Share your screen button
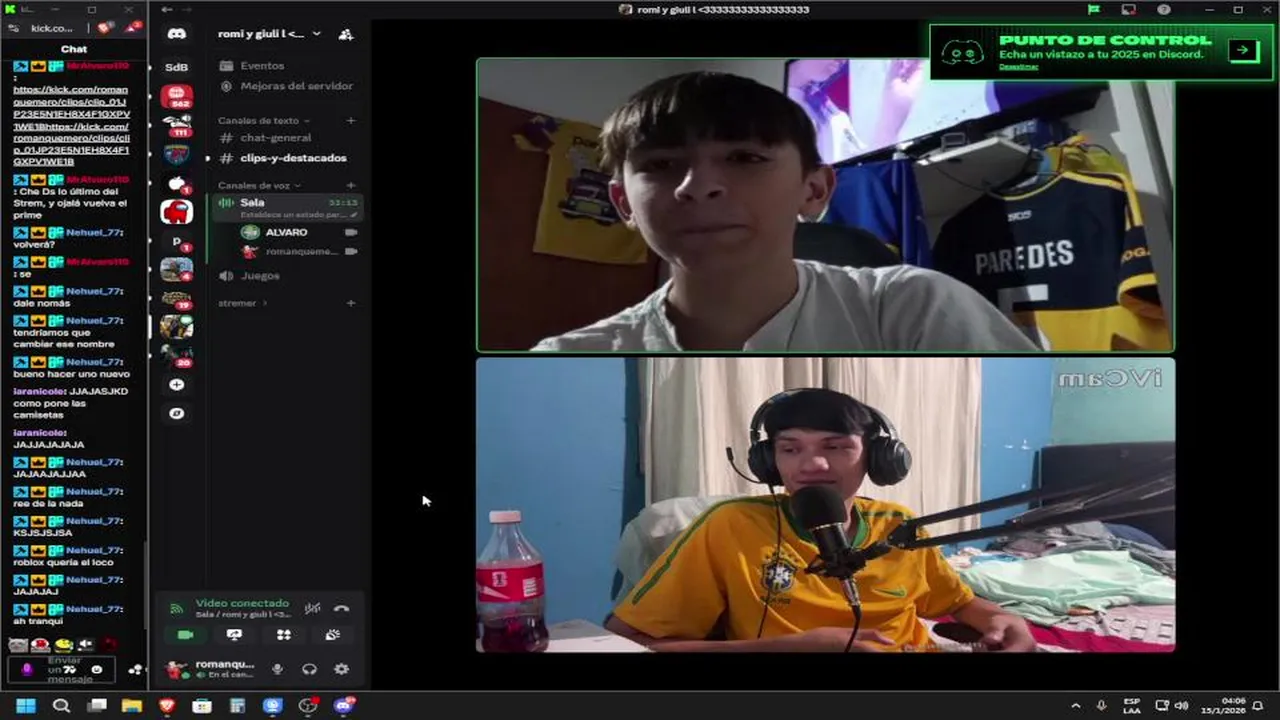The width and height of the screenshot is (1280, 720). tap(234, 635)
